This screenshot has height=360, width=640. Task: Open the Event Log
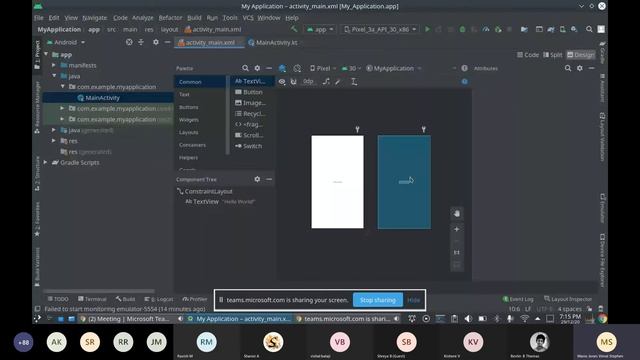pyautogui.click(x=518, y=299)
